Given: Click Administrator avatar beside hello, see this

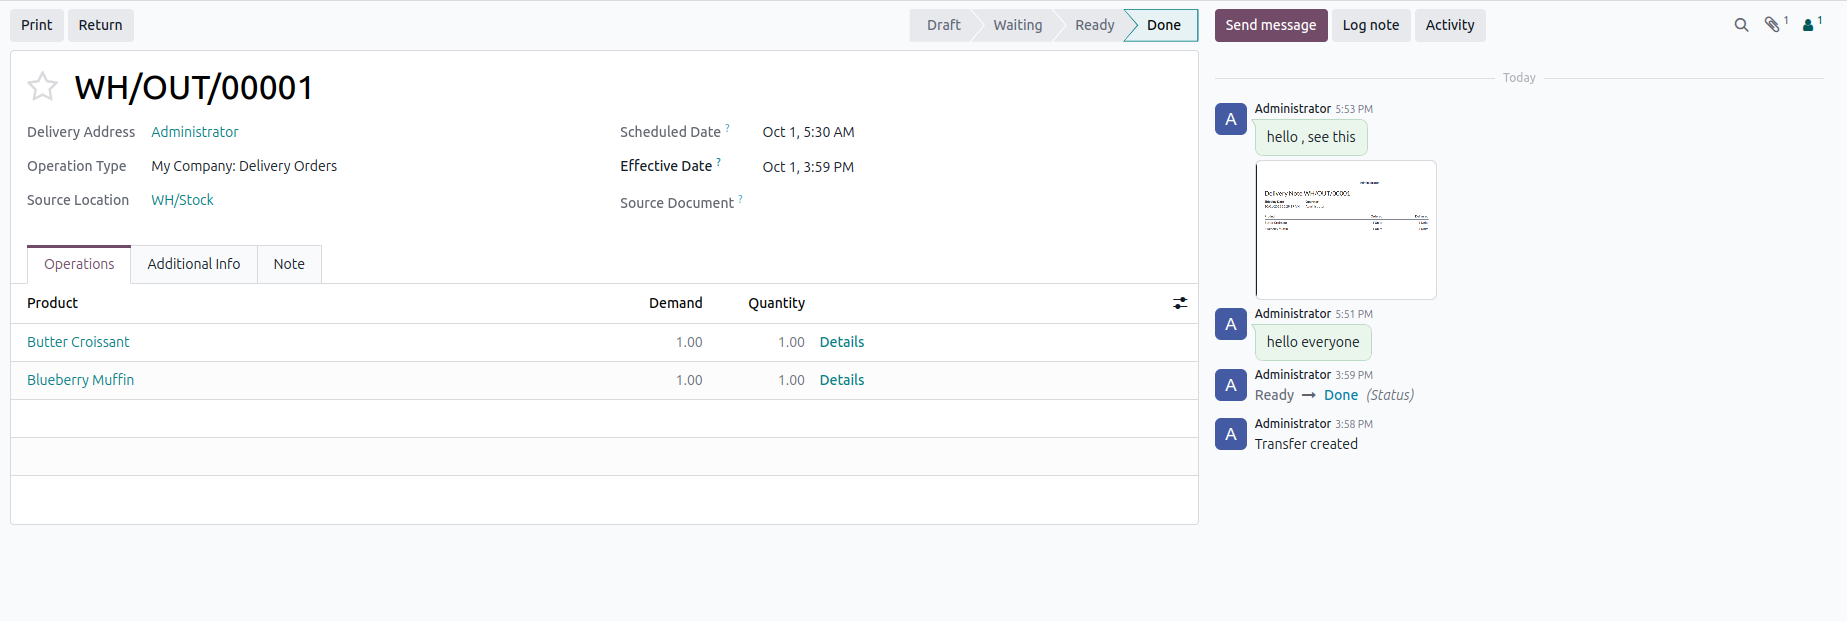Looking at the screenshot, I should click(1231, 119).
